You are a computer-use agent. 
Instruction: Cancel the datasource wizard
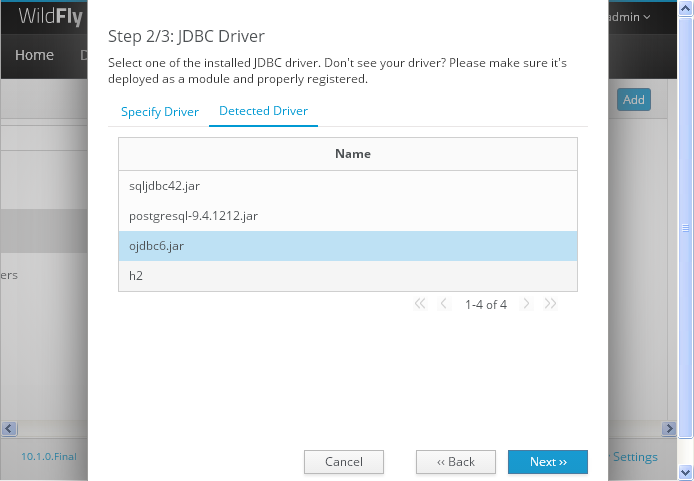coord(344,462)
